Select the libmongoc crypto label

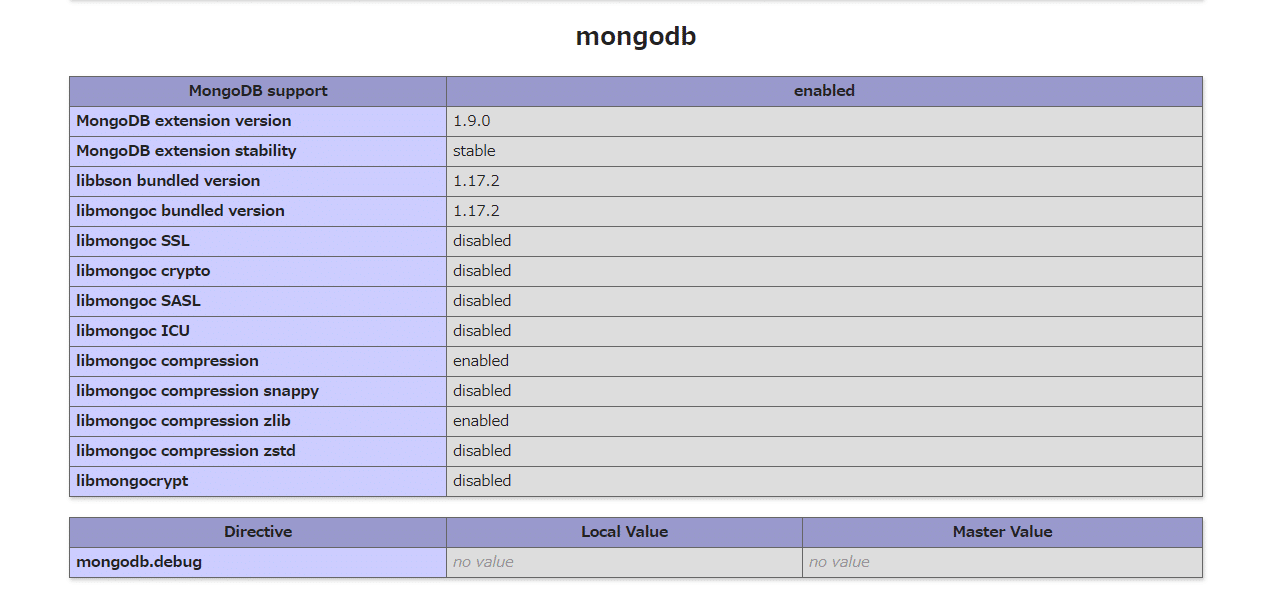[x=142, y=271]
